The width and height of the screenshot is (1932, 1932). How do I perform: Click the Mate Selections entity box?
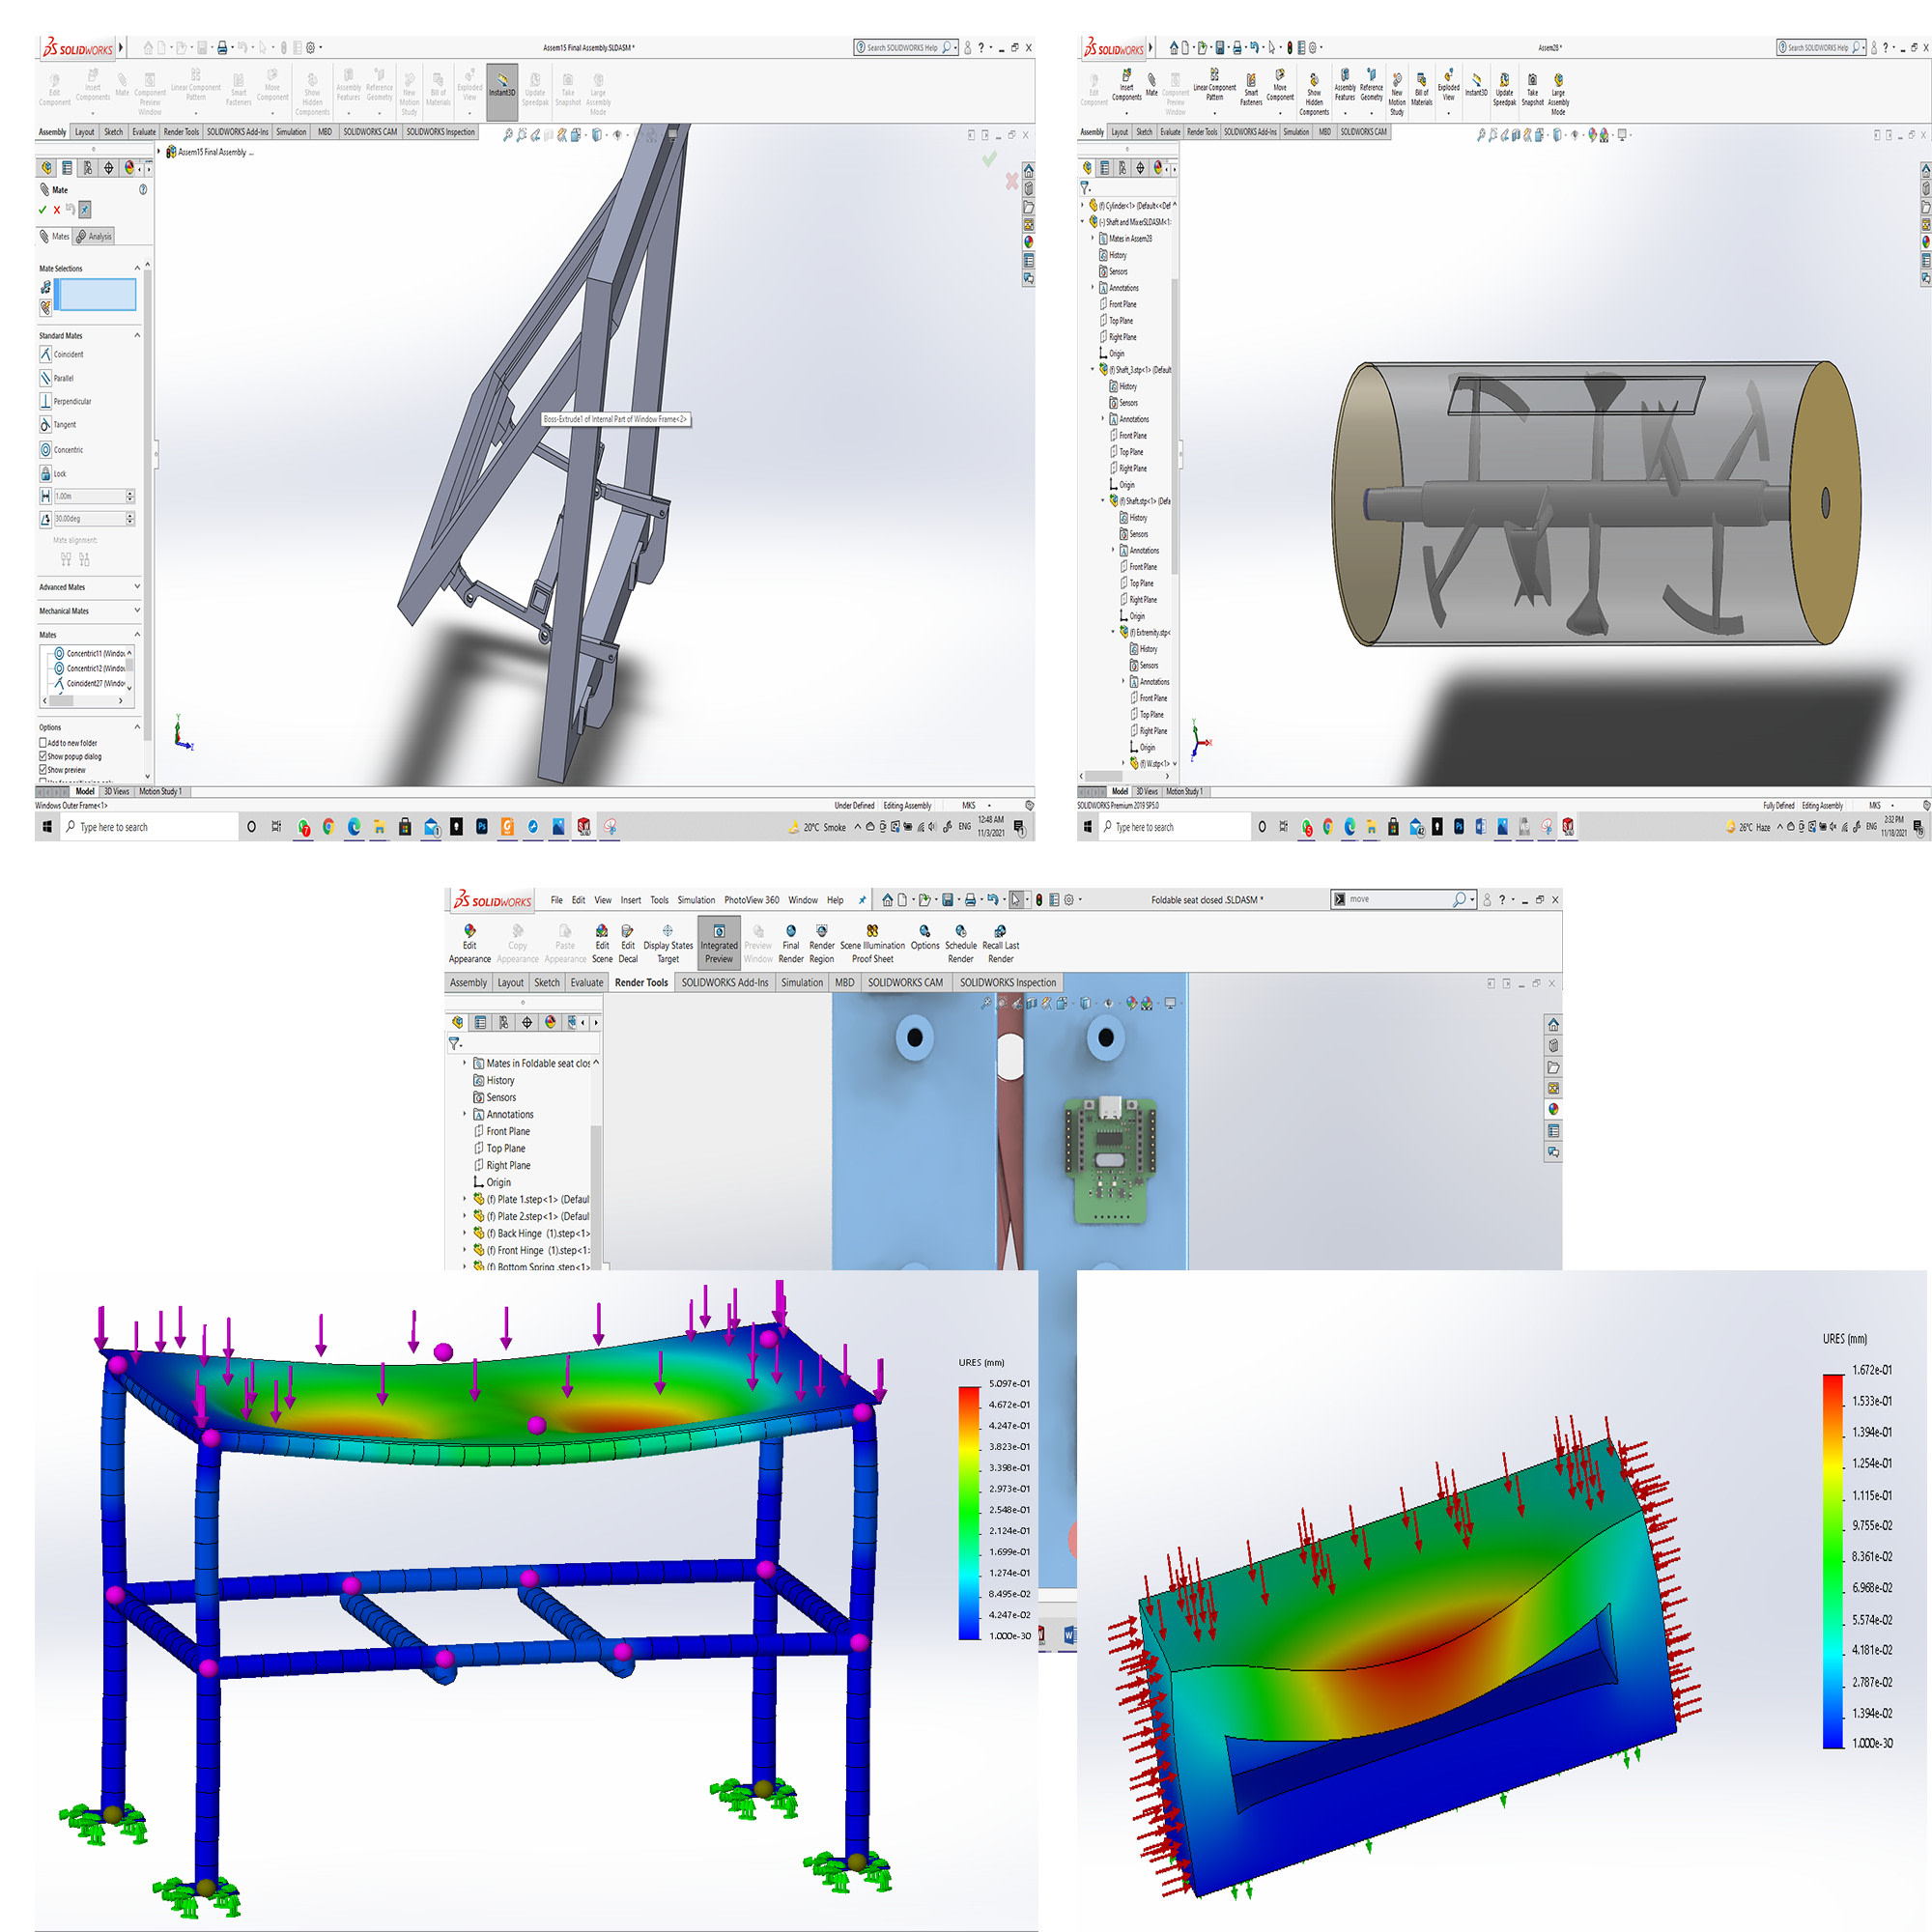[97, 294]
